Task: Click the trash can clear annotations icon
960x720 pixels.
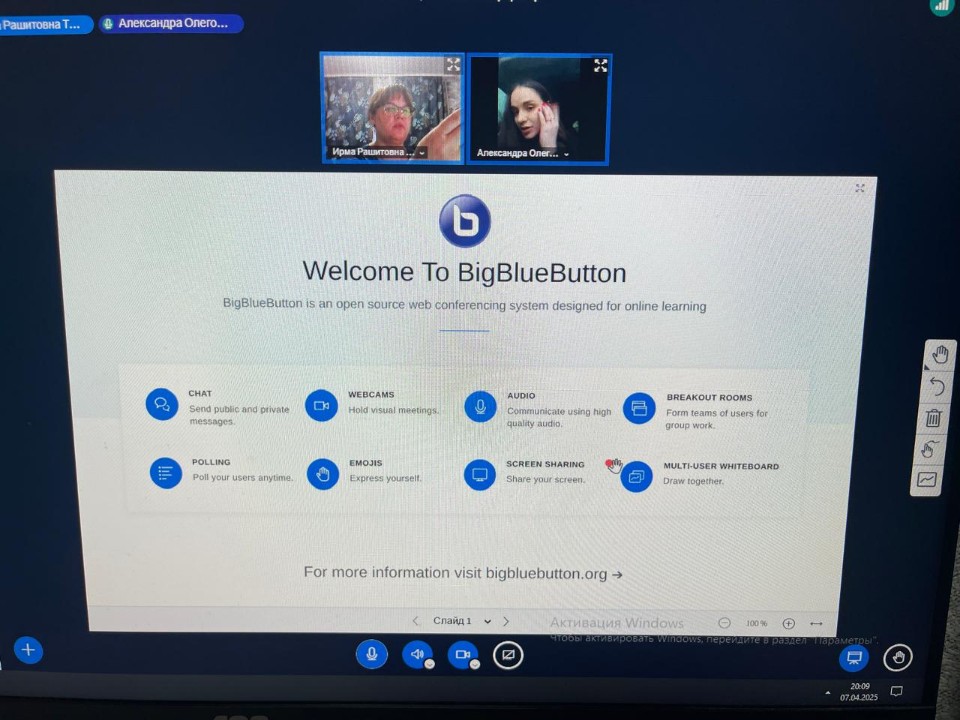Action: click(934, 417)
